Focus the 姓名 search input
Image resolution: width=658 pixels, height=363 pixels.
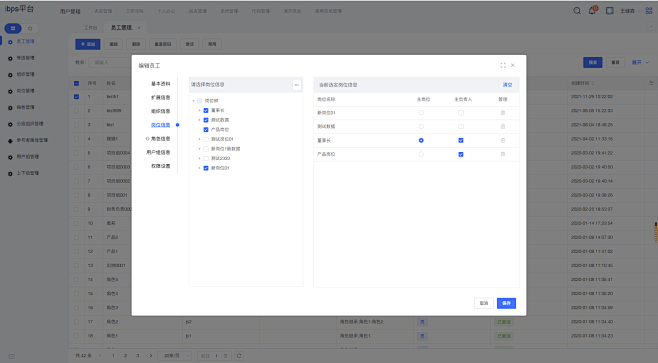[110, 63]
